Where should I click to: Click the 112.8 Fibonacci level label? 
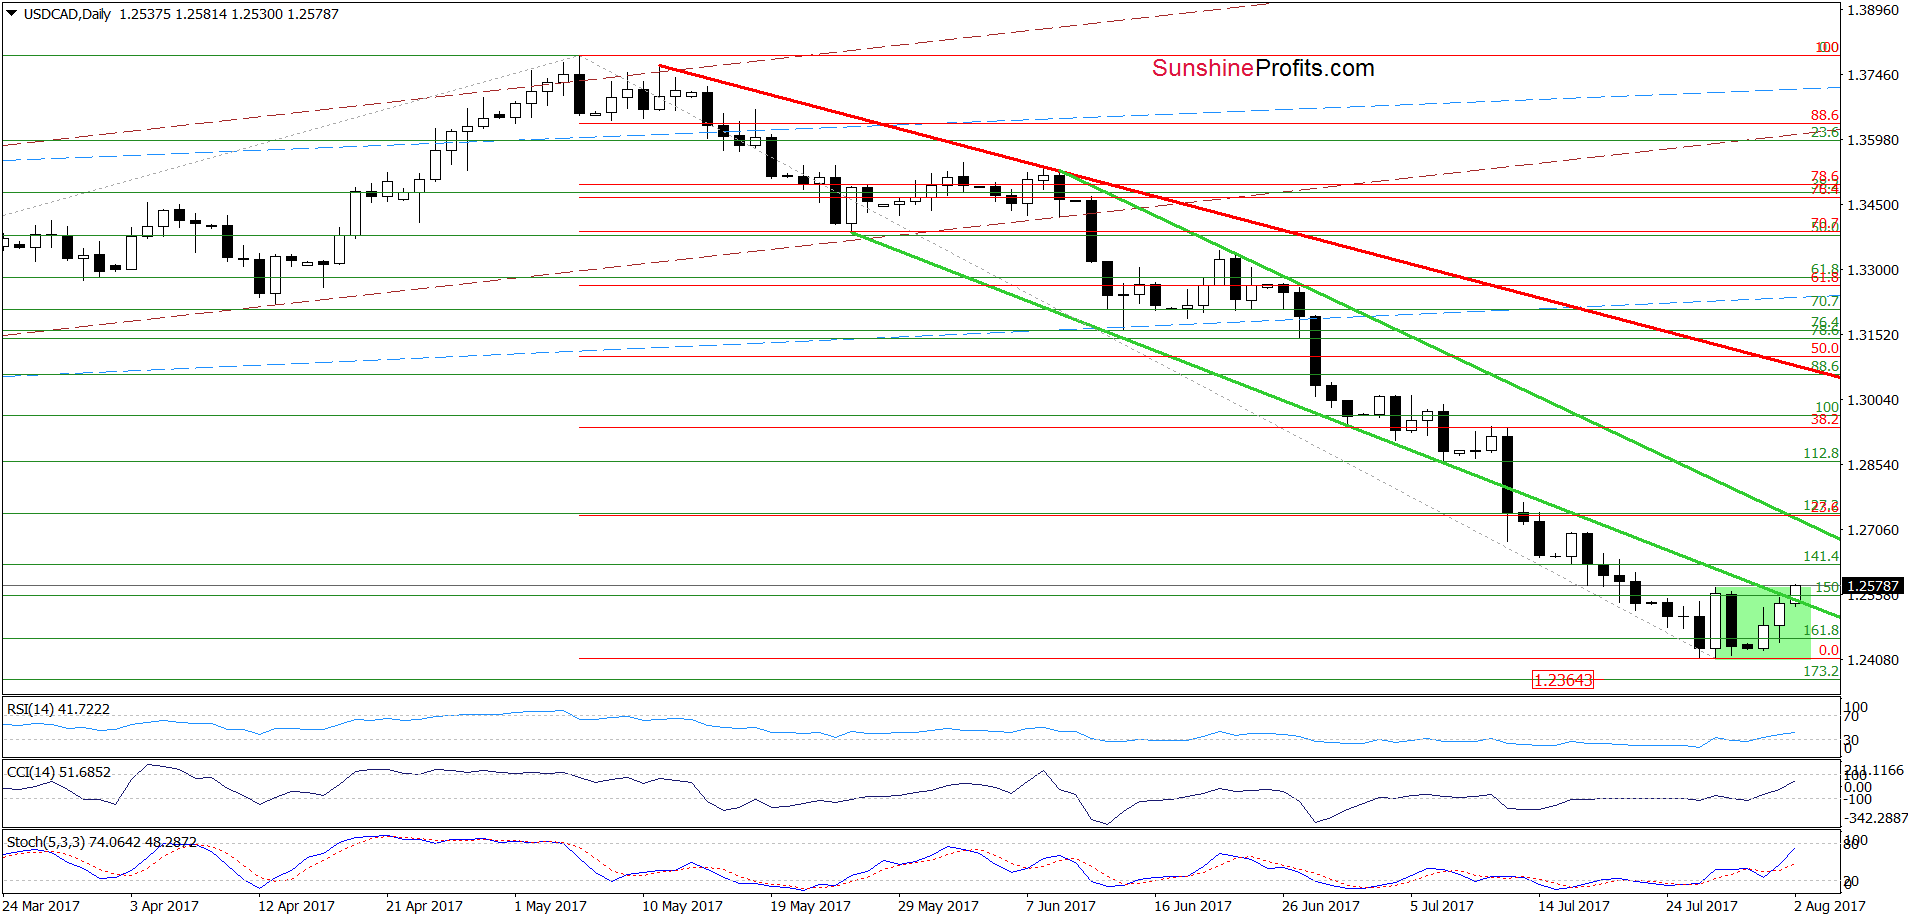[1821, 453]
